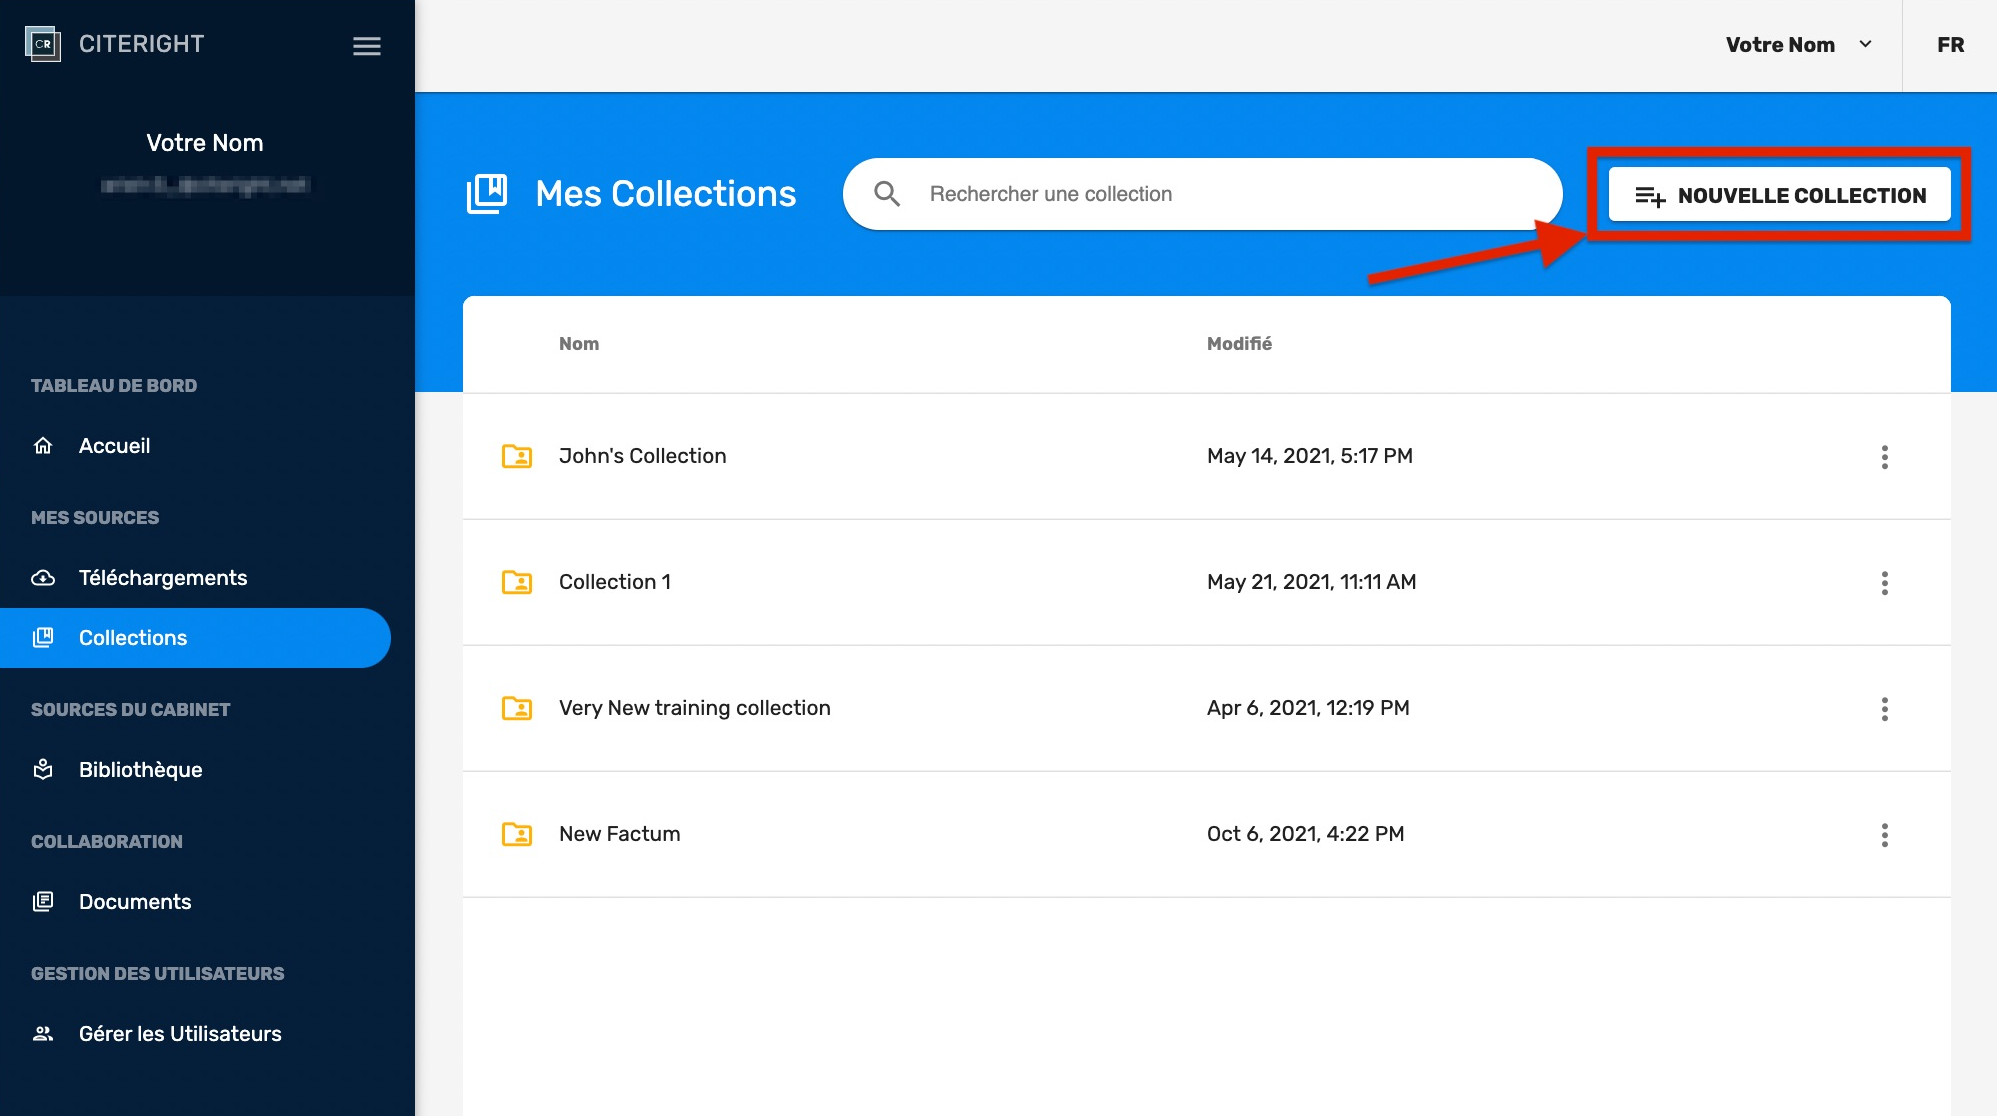Click folder icon for John's Collection

click(x=517, y=456)
